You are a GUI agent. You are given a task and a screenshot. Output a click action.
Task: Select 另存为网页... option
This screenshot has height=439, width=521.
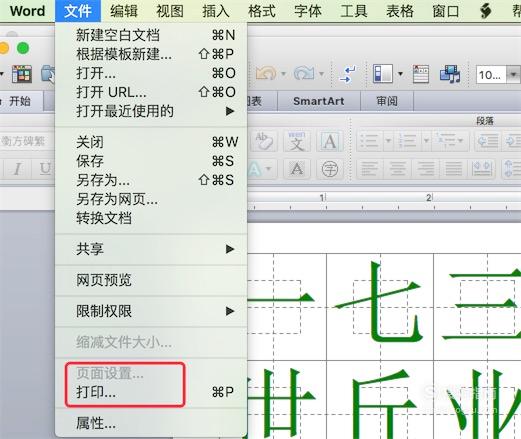tap(151, 199)
